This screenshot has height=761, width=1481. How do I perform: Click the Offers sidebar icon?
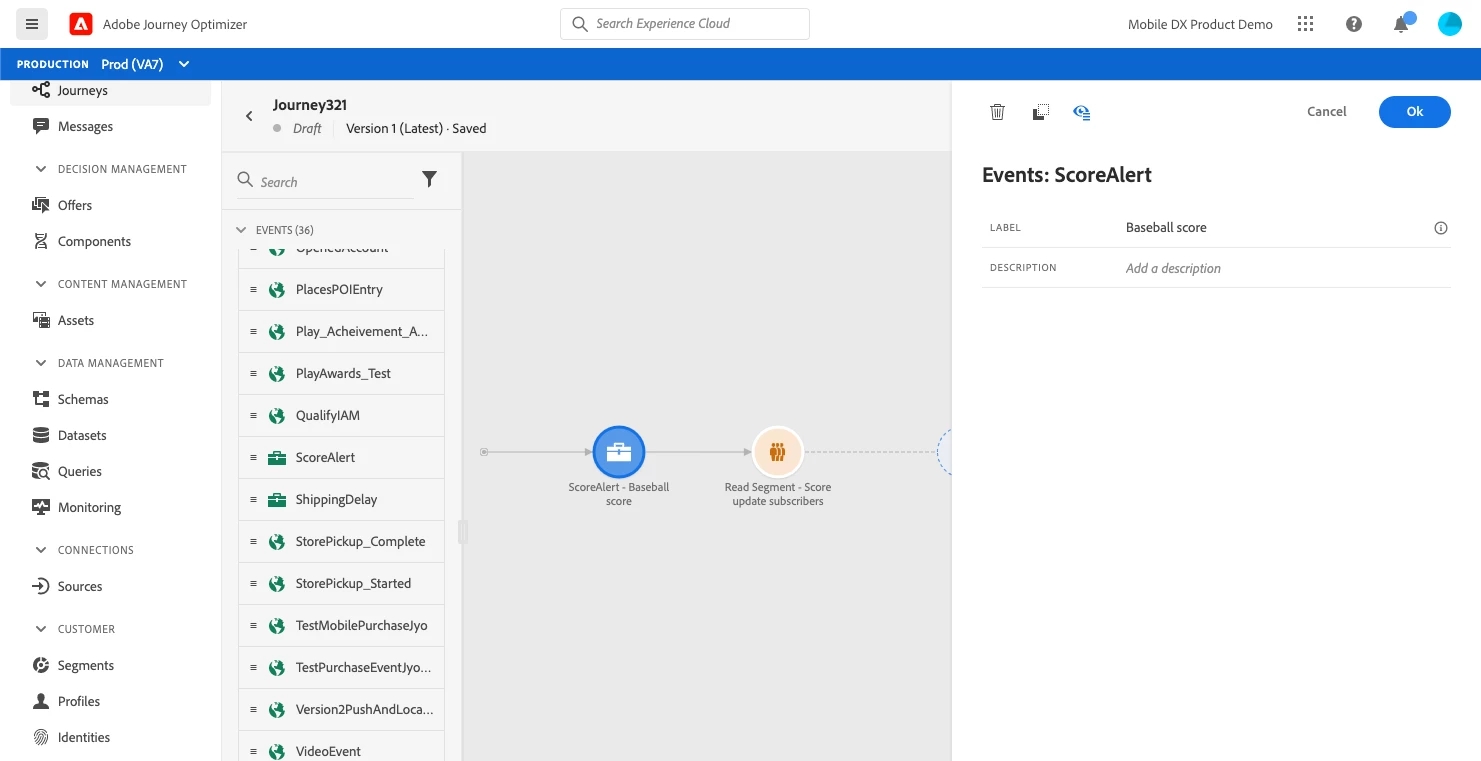(x=41, y=205)
